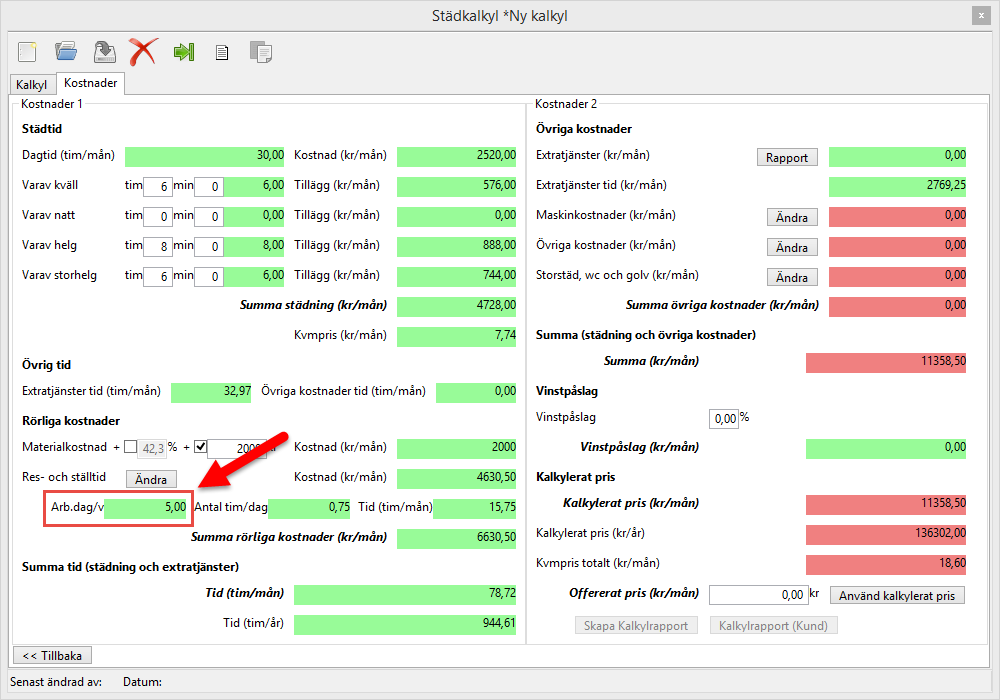Open a saved kalkyl via folder icon

[x=66, y=51]
